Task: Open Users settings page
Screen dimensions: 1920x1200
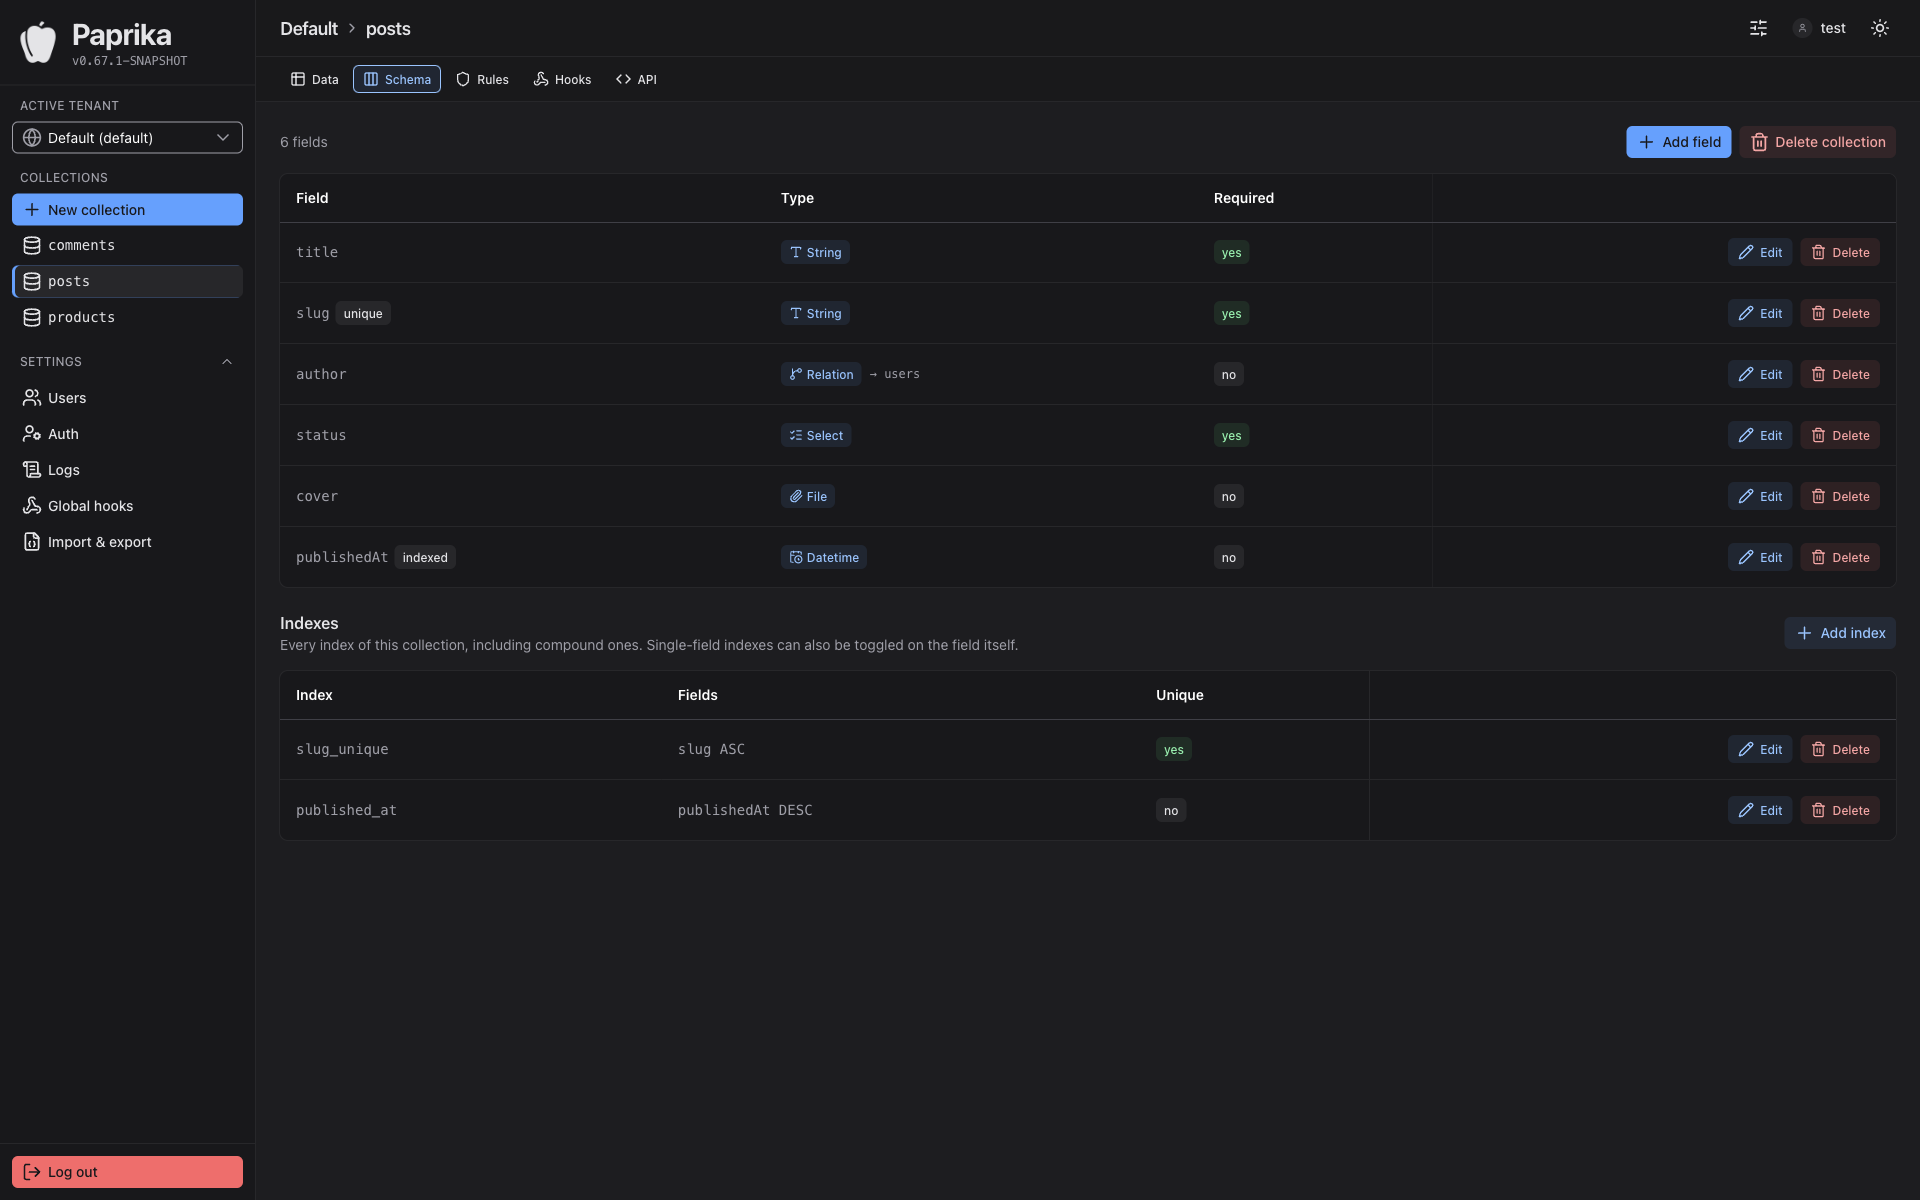Action: pos(127,398)
